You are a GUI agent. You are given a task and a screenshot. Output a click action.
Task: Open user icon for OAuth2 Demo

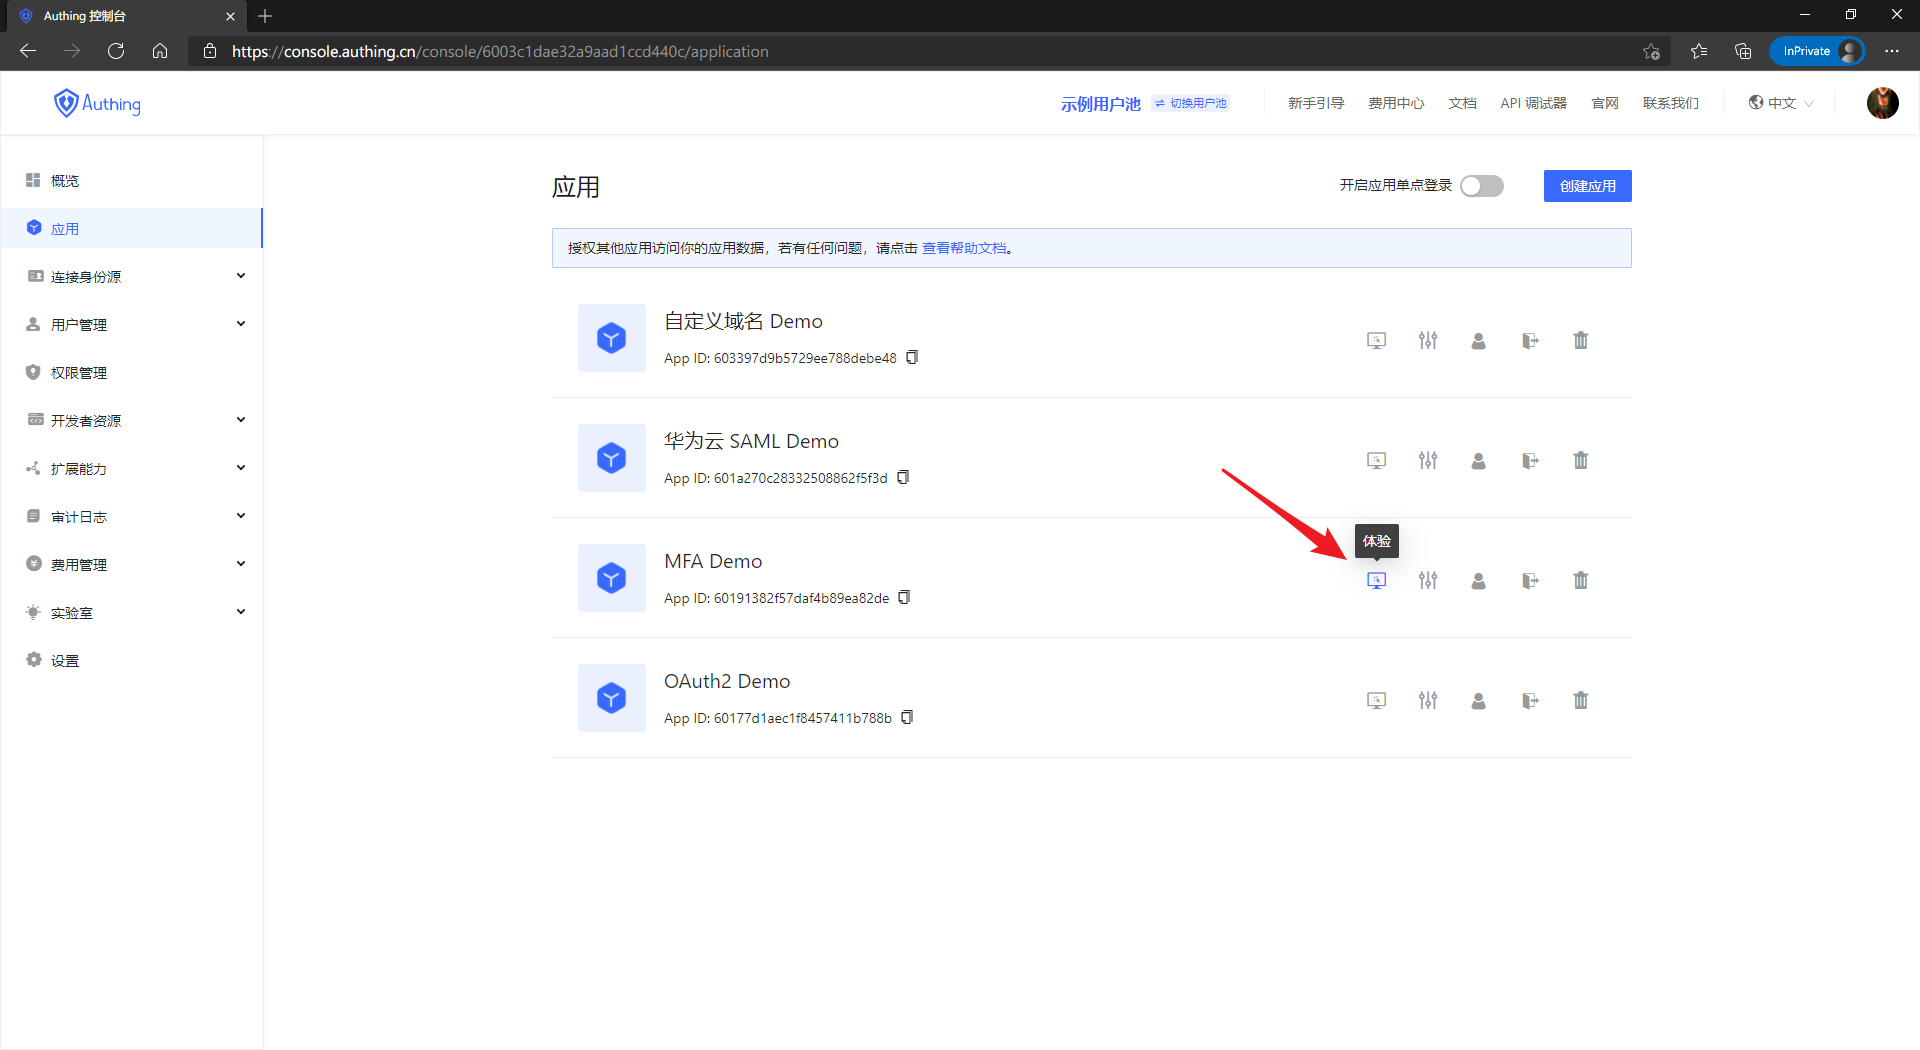pyautogui.click(x=1479, y=701)
